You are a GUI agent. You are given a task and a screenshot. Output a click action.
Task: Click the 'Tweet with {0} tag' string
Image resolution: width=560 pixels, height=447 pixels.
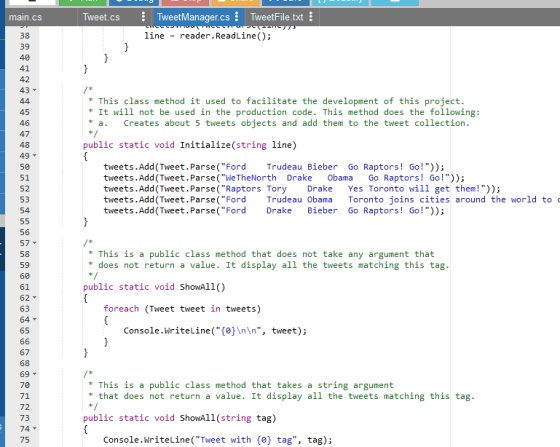[x=246, y=440]
